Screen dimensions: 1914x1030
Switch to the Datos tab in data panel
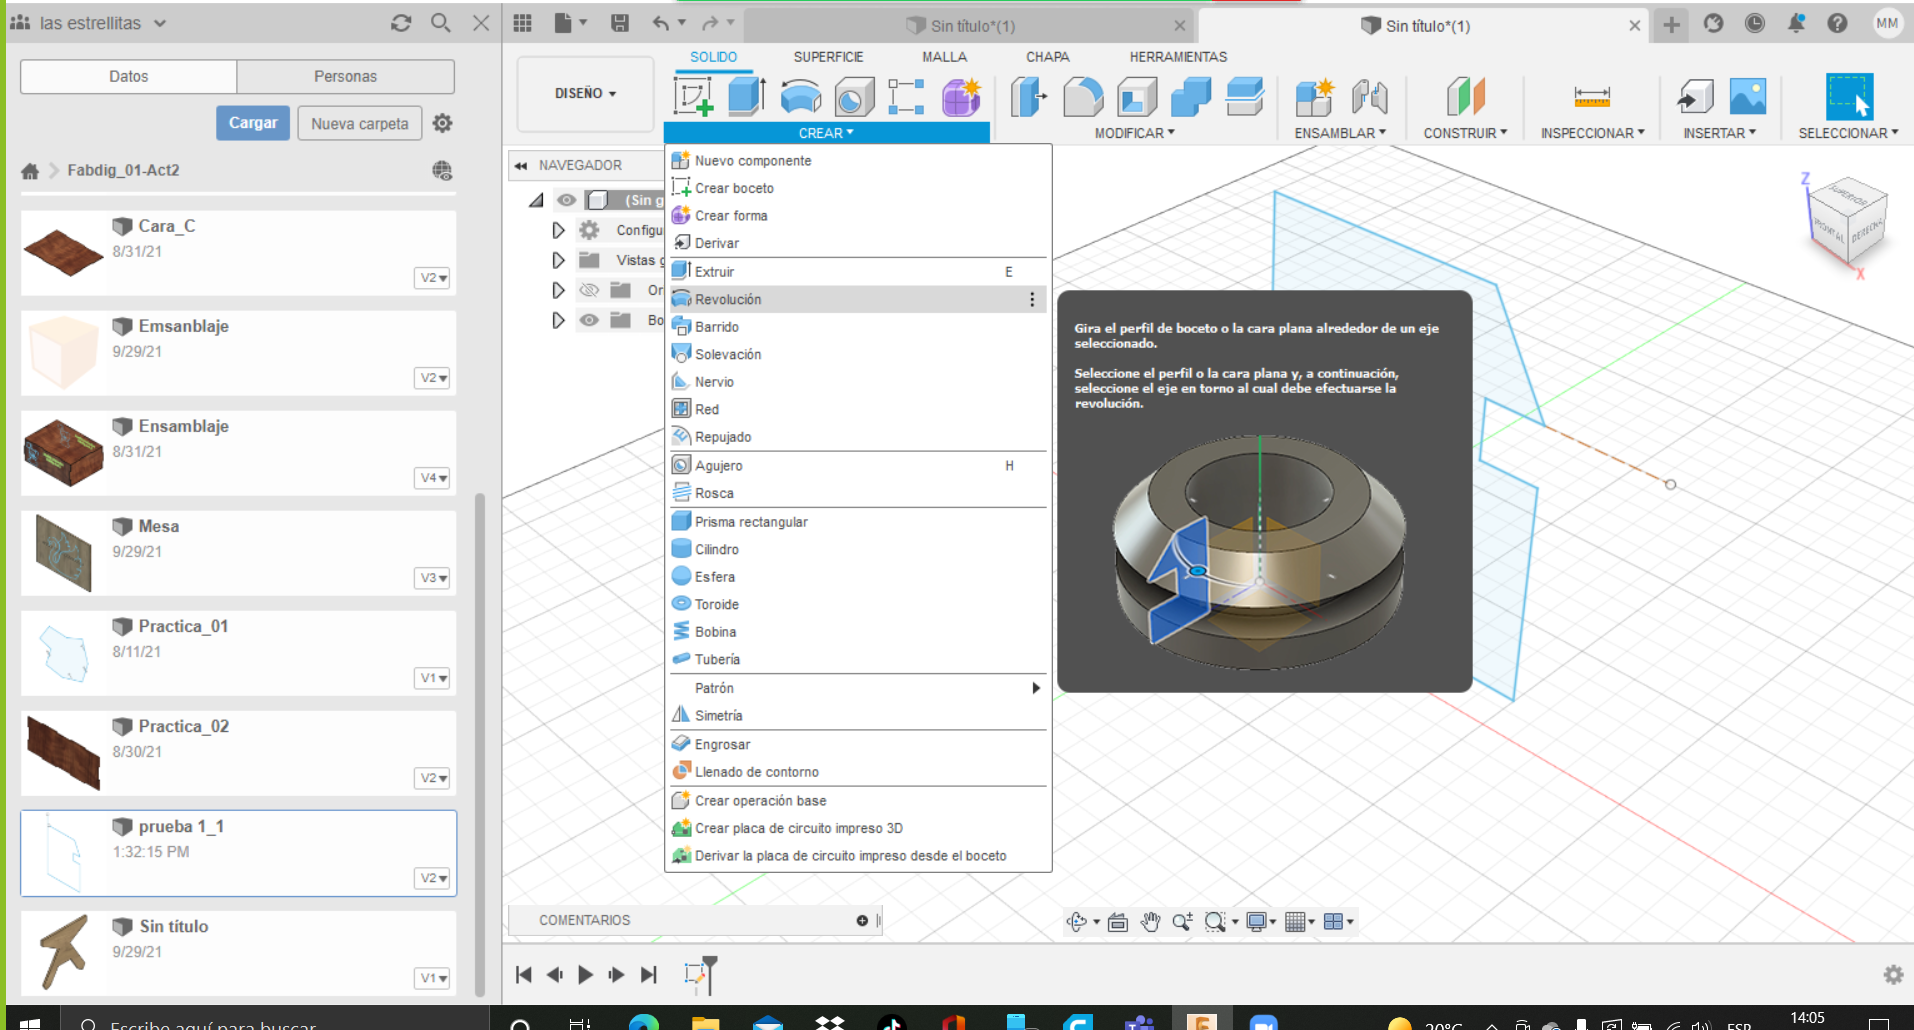[129, 76]
